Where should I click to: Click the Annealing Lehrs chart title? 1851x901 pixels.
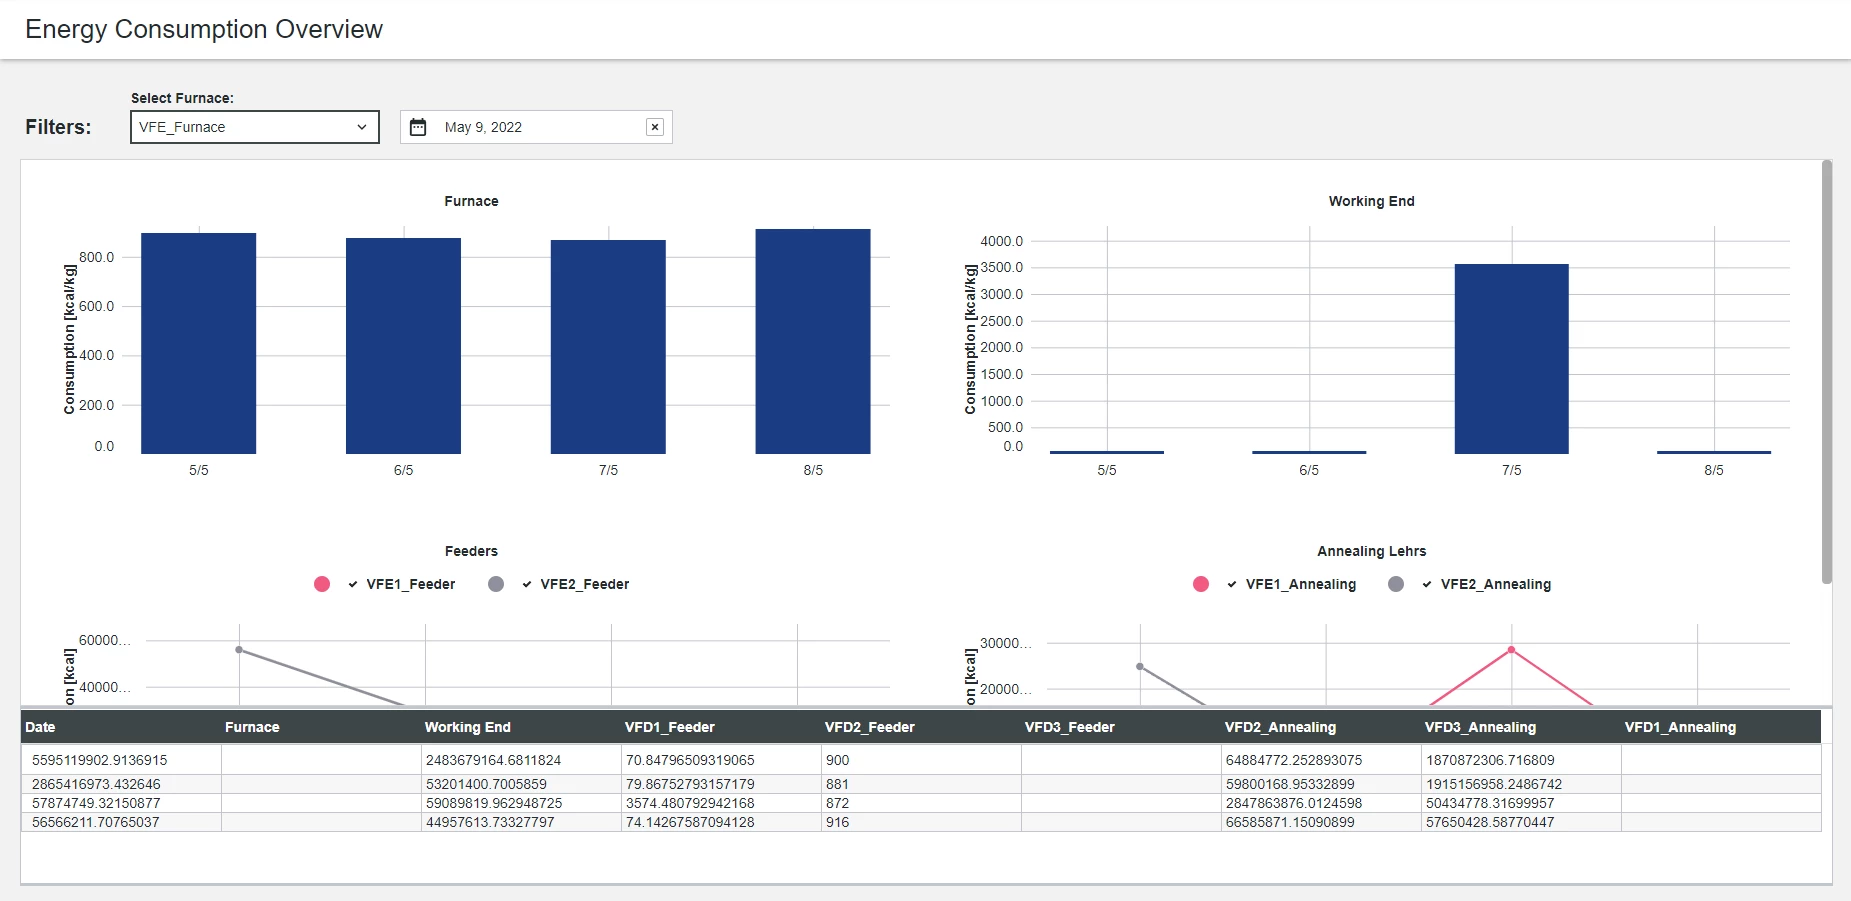[1371, 551]
